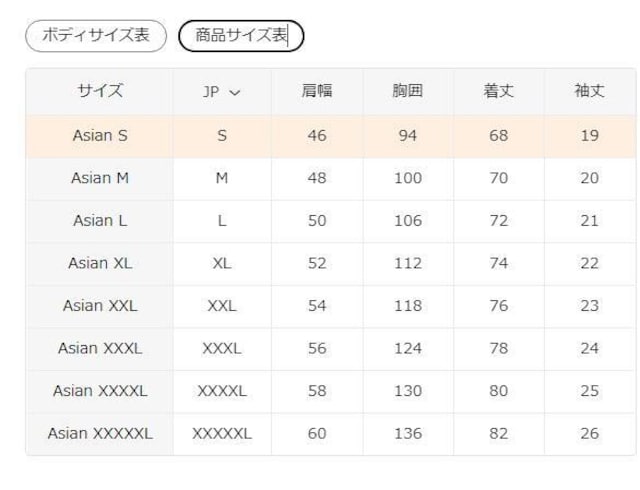Pick the Asian XL row
The image size is (640, 490).
pos(100,263)
